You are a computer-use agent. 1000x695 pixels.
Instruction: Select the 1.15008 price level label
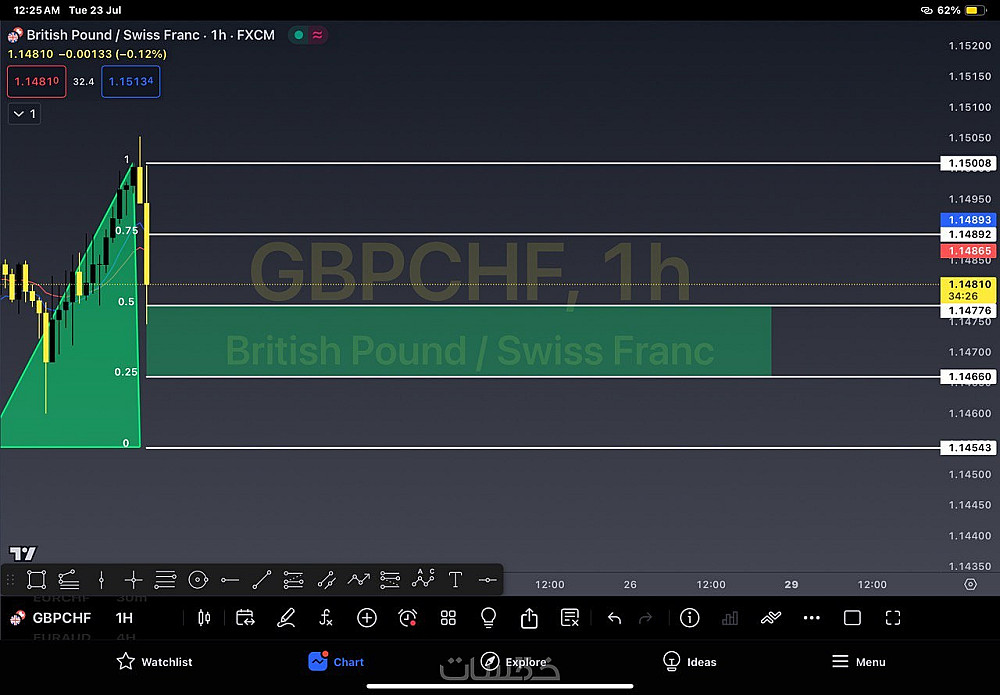pos(969,163)
